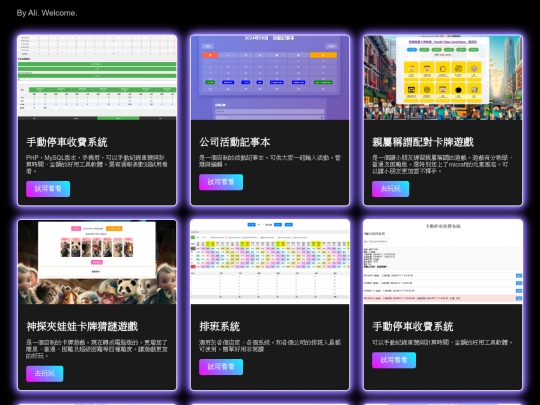Click 去玩玩 under 神探夾娃娃卡牌猜謎遊戲
The height and width of the screenshot is (405, 540).
click(44, 374)
